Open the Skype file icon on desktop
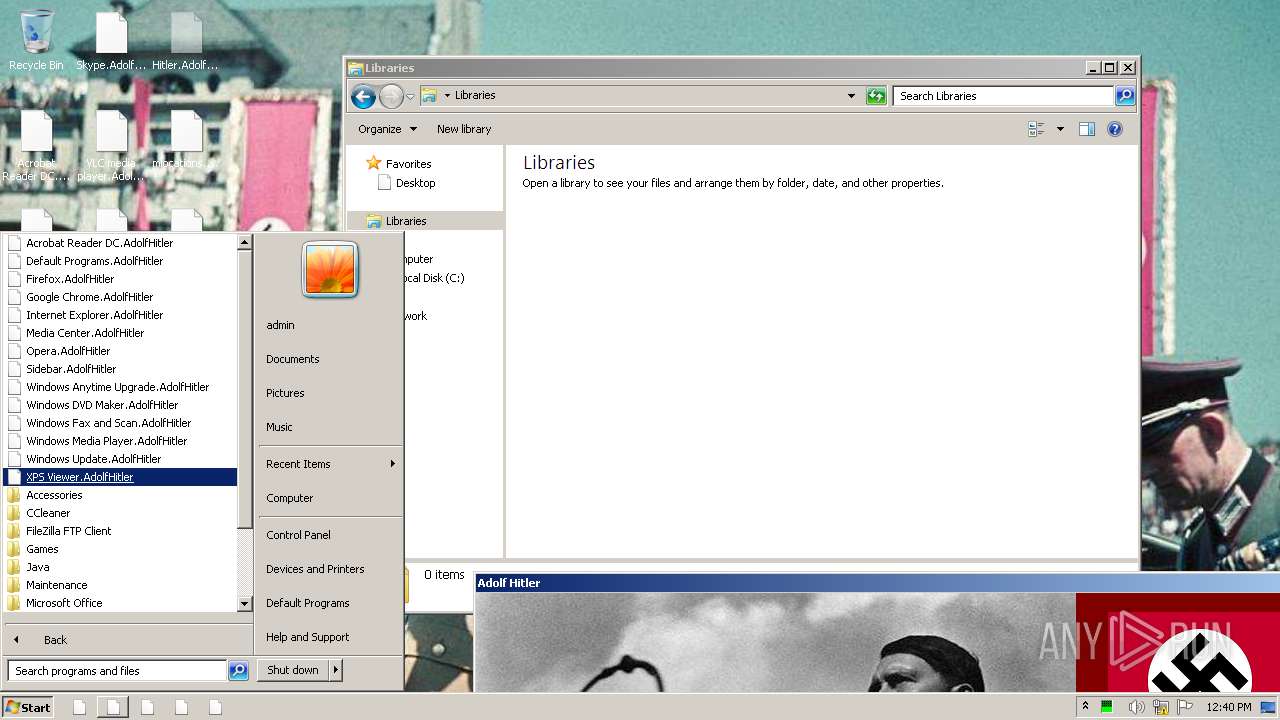Viewport: 1280px width, 720px height. coord(111,40)
